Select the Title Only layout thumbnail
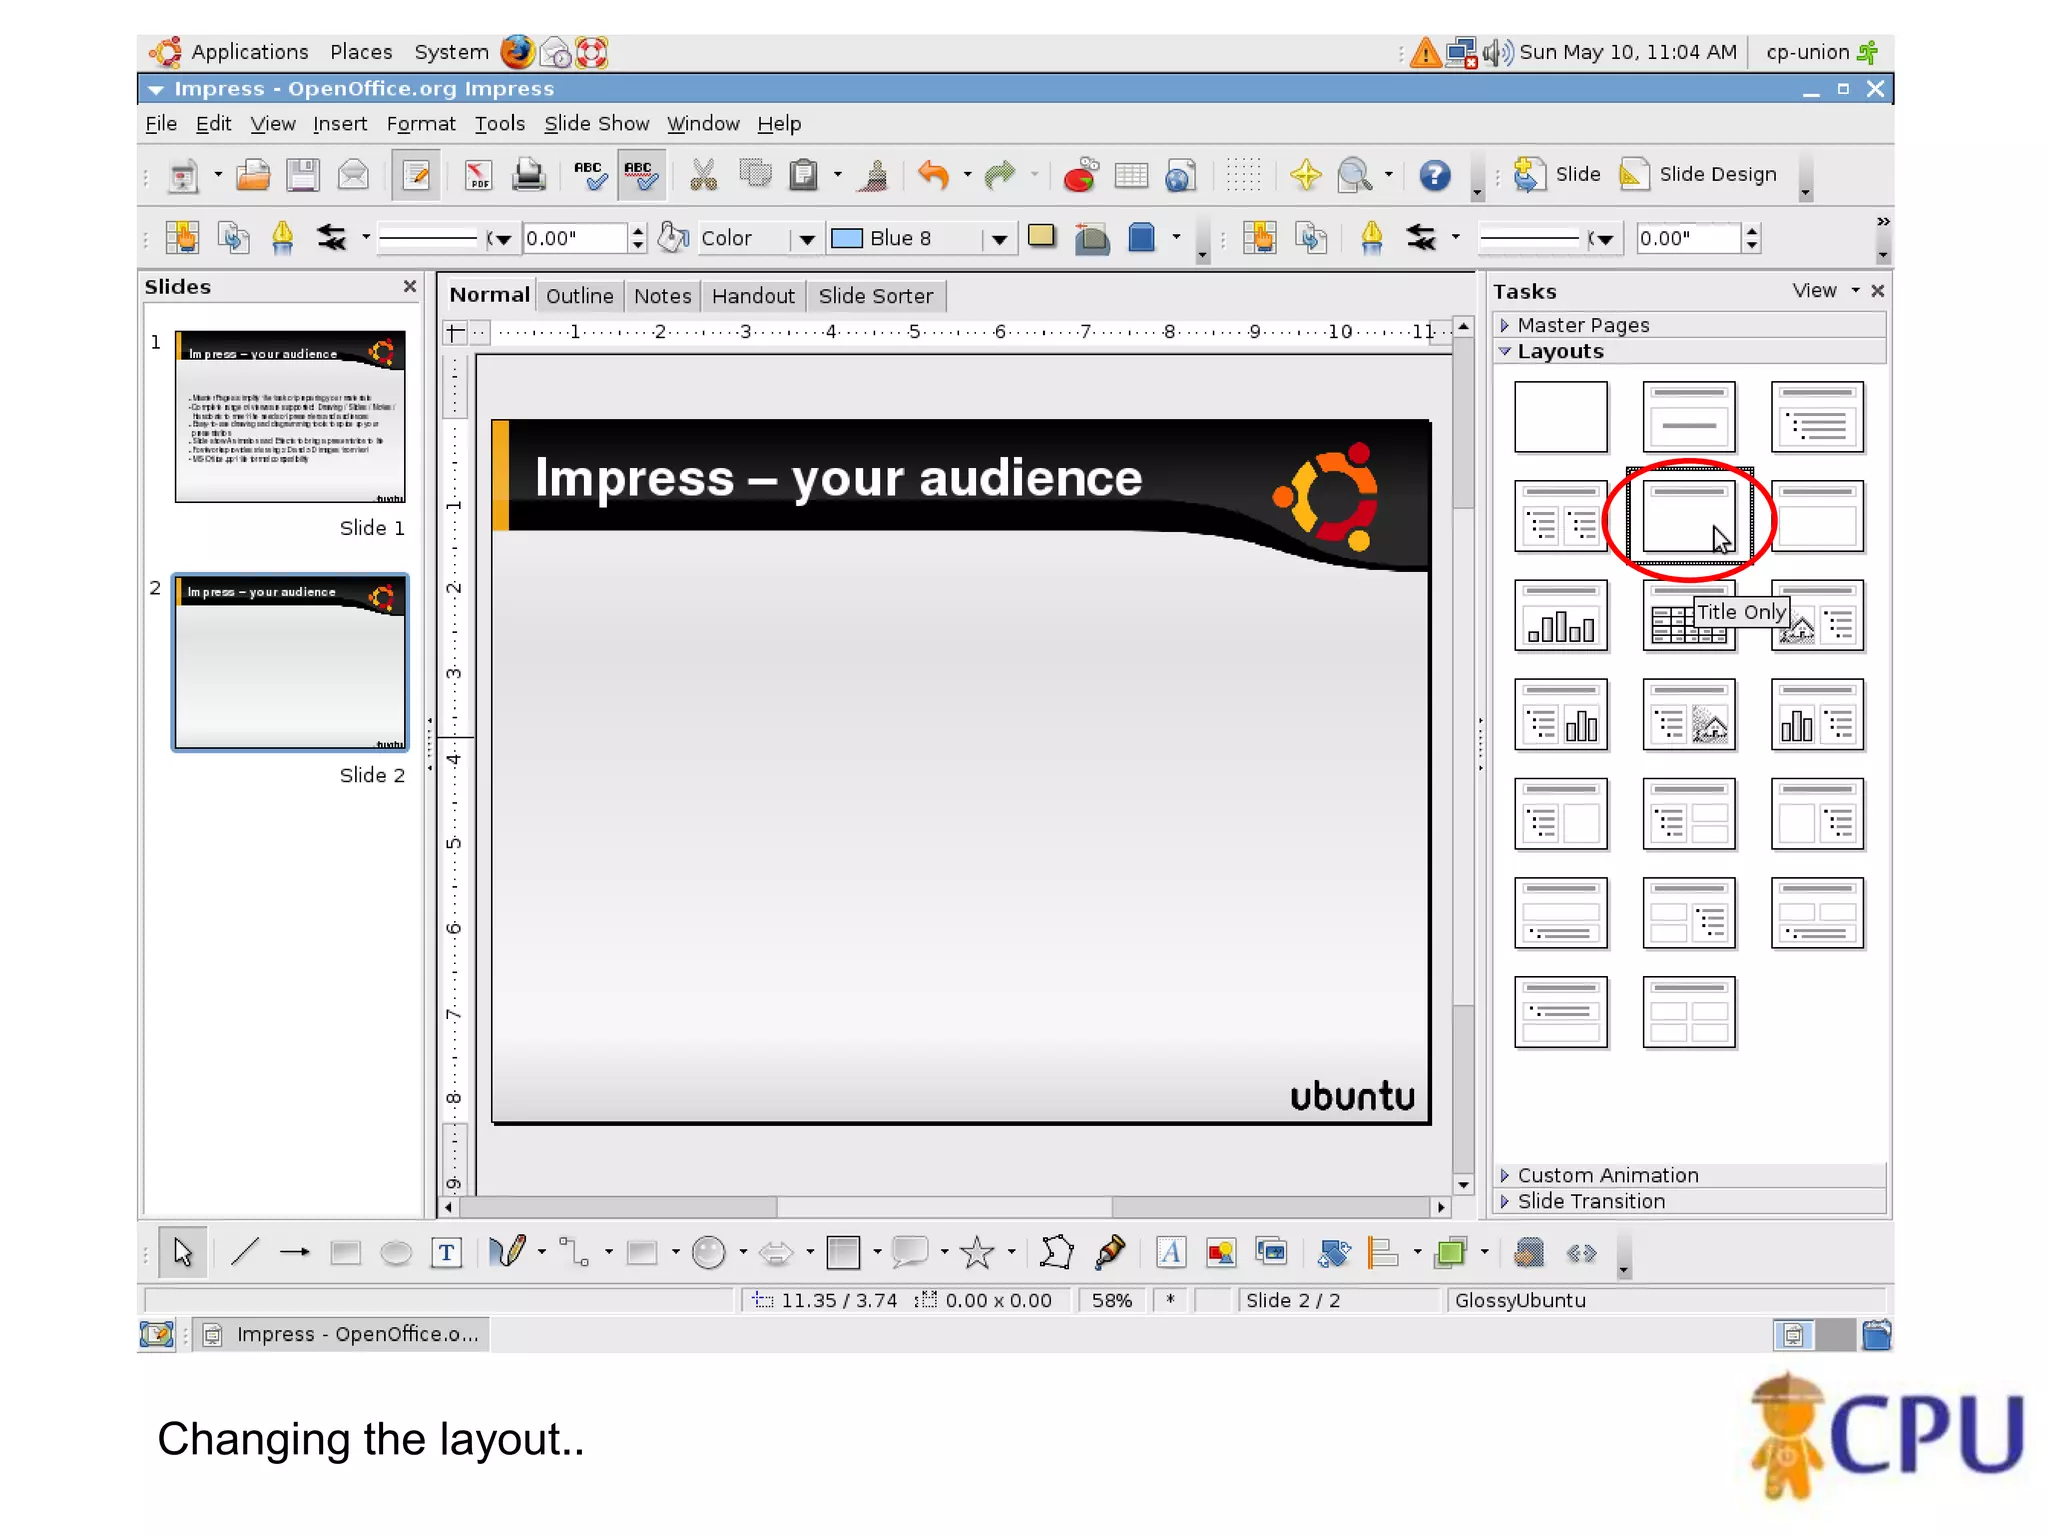The height and width of the screenshot is (1536, 2048). click(1689, 516)
